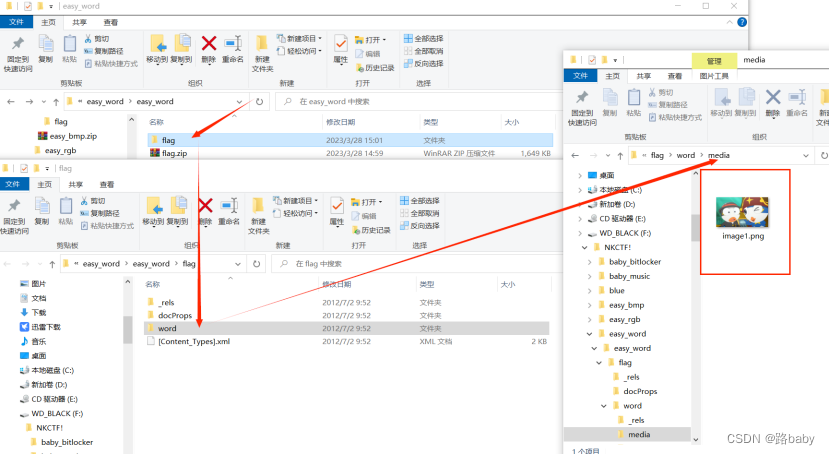This screenshot has width=830, height=455.
Task: Open address bar dropdown in easy_word window
Action: [239, 102]
